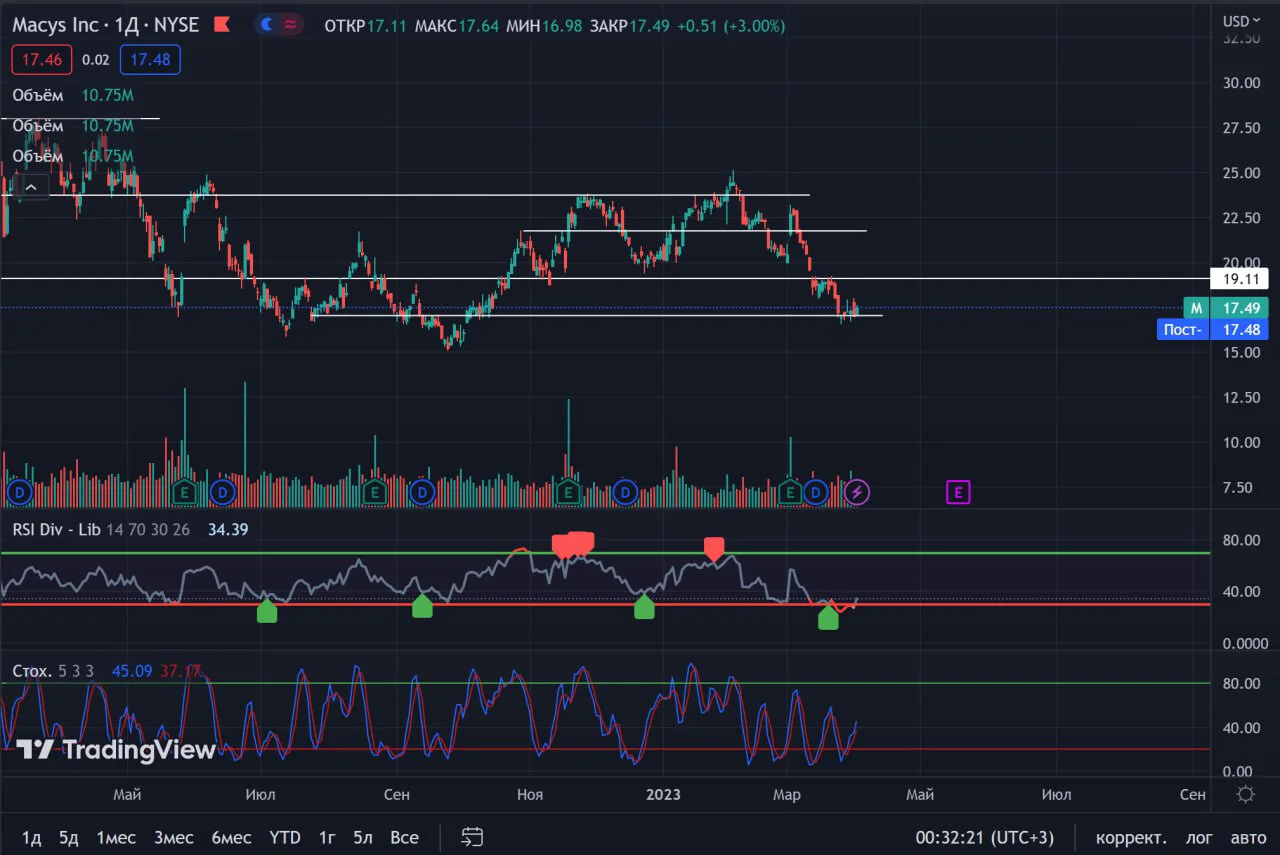Open the go-to-date calendar icon
The height and width of the screenshot is (855, 1280).
click(473, 837)
